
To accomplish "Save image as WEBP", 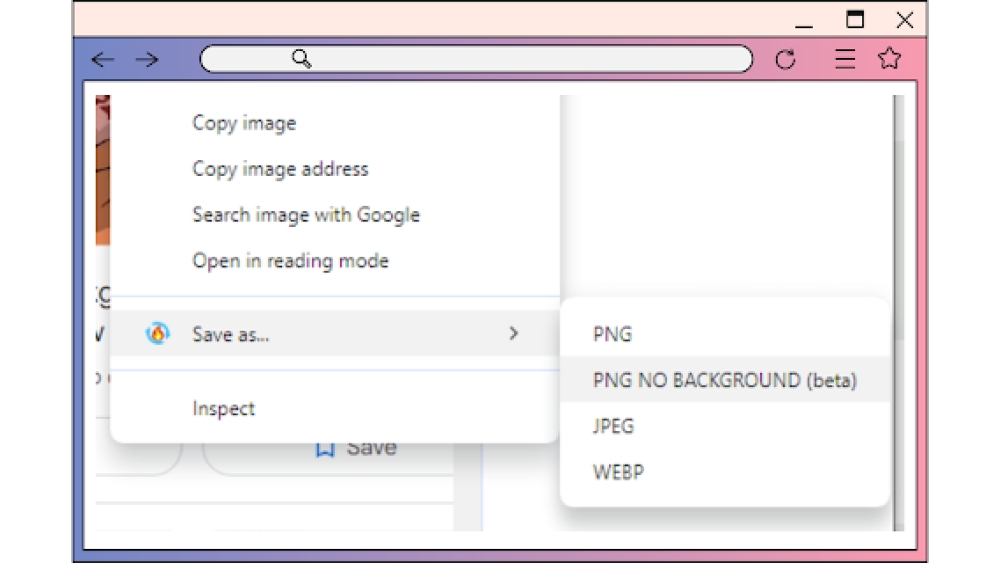I will coord(724,472).
